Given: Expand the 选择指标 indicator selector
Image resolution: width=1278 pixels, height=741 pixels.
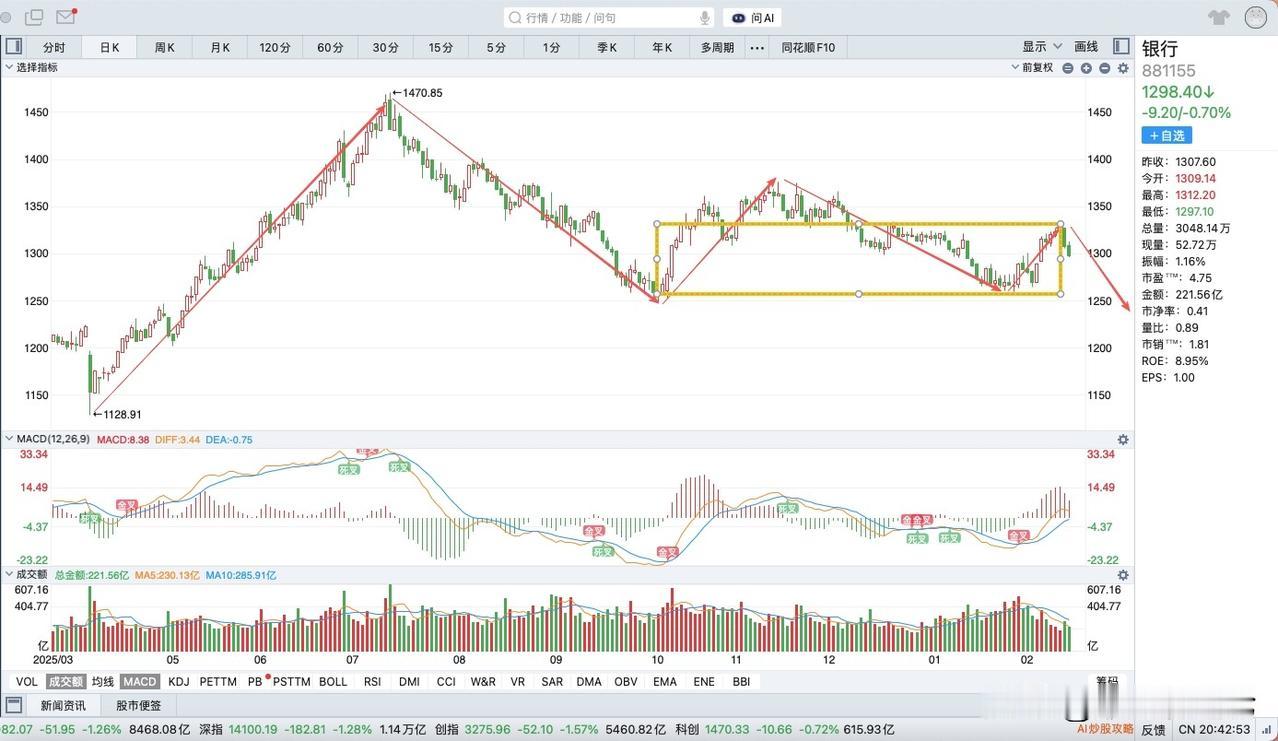Looking at the screenshot, I should tap(31, 67).
